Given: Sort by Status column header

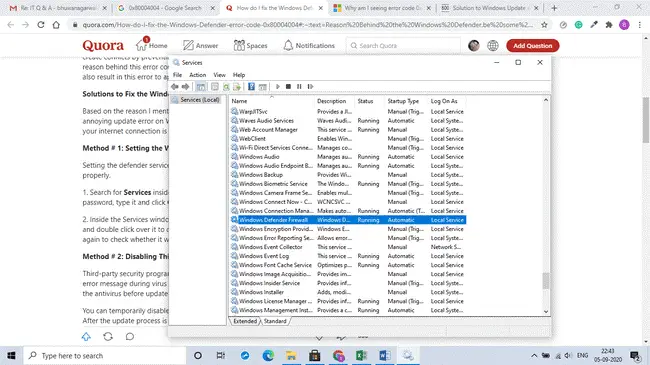Looking at the screenshot, I should pyautogui.click(x=369, y=101).
